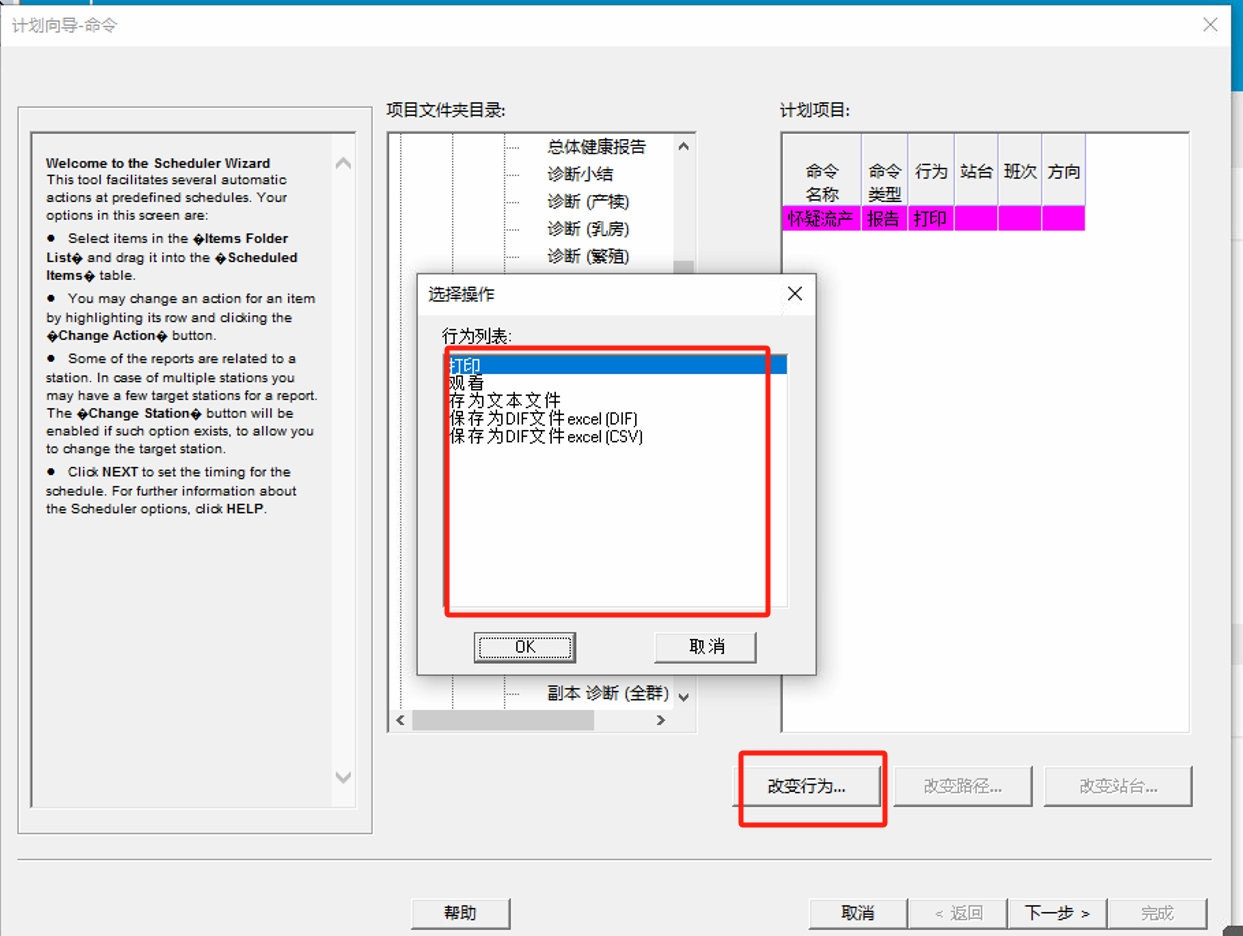Open 帮助 for the scheduler wizard
Screen dimensions: 1243x936
pyautogui.click(x=460, y=913)
